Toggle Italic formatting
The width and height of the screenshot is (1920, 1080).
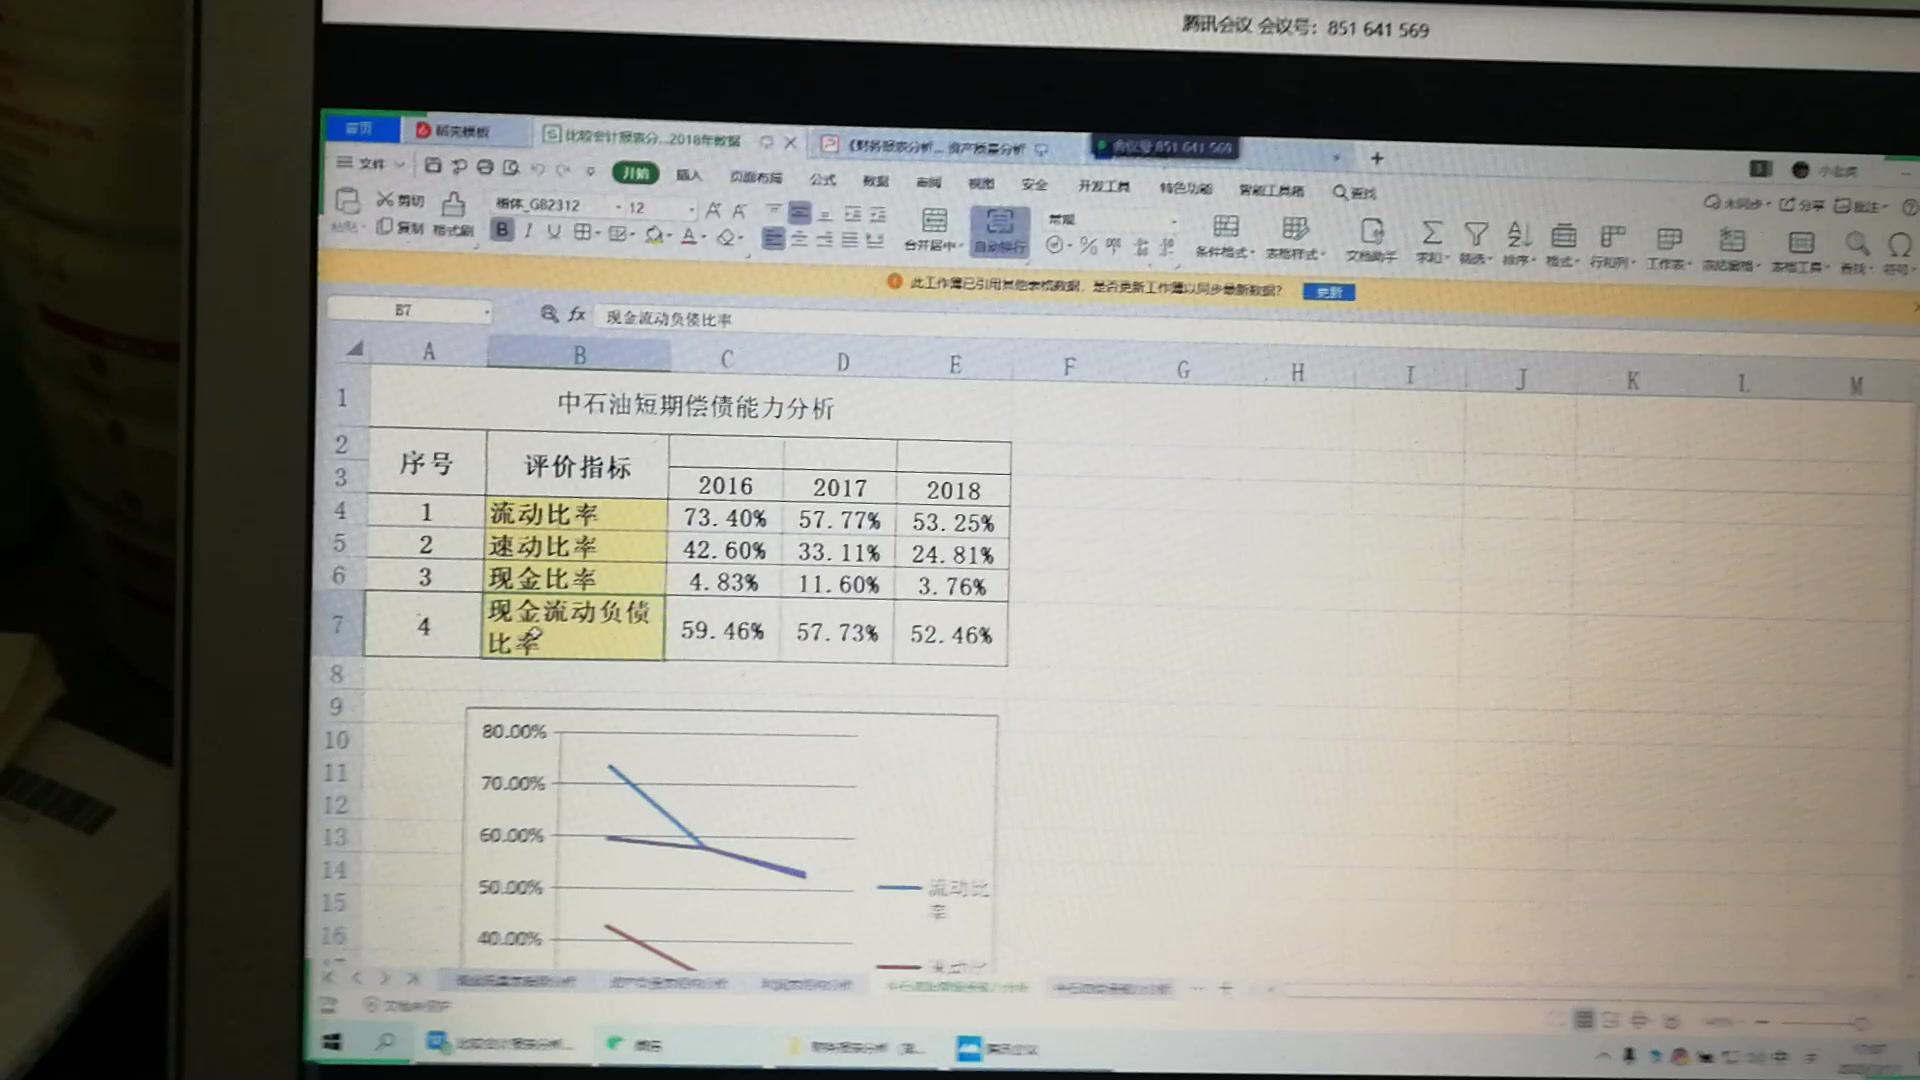[528, 232]
